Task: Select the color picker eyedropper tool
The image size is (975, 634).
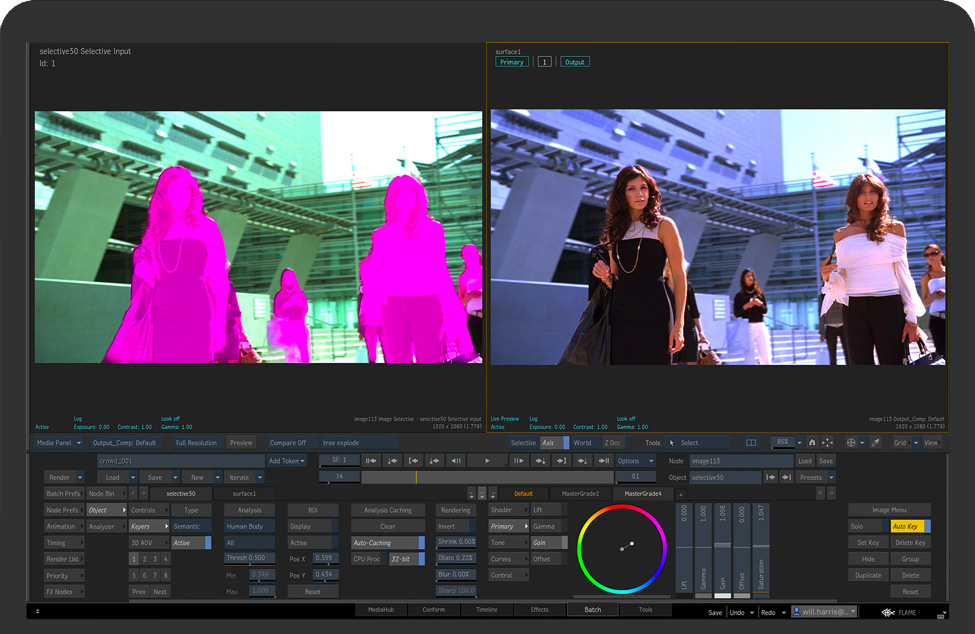Action: pos(875,443)
